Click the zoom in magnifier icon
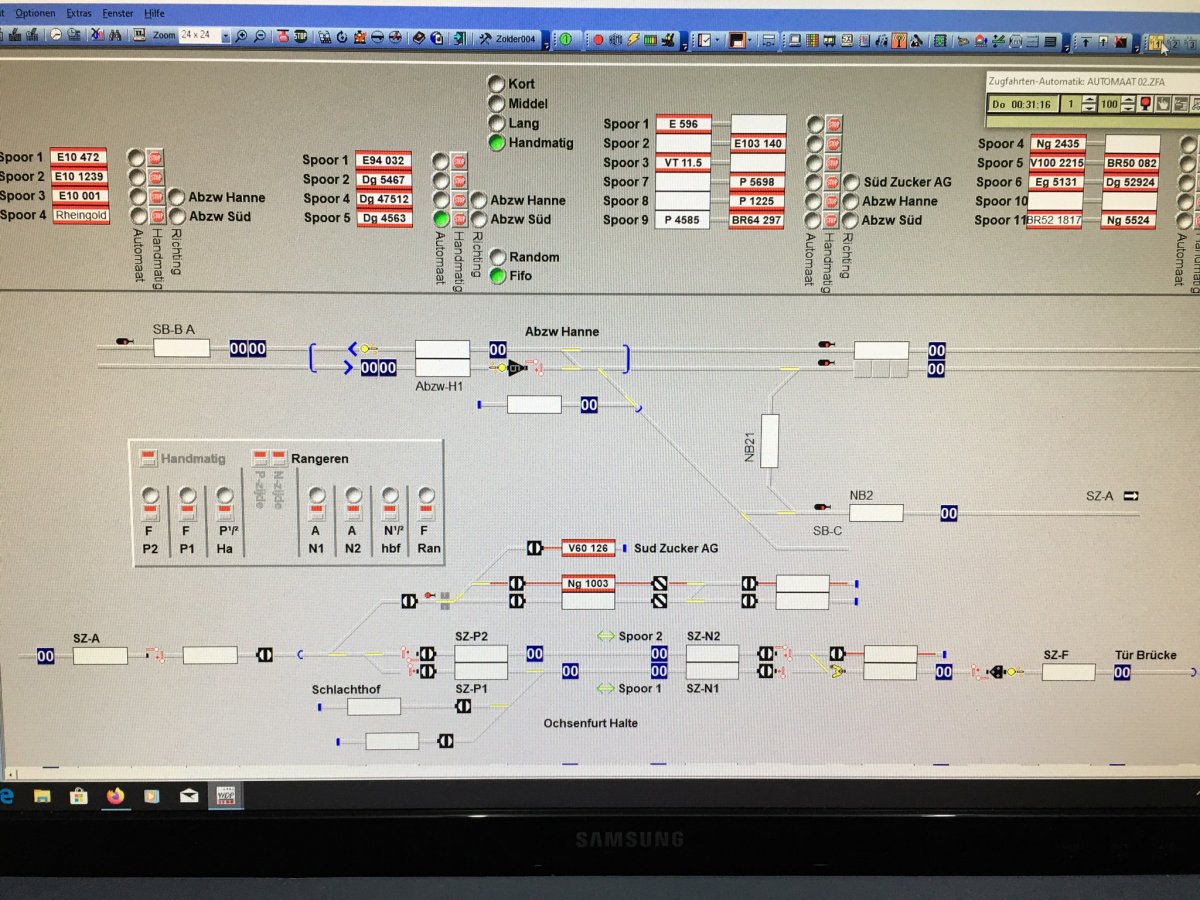 click(241, 37)
